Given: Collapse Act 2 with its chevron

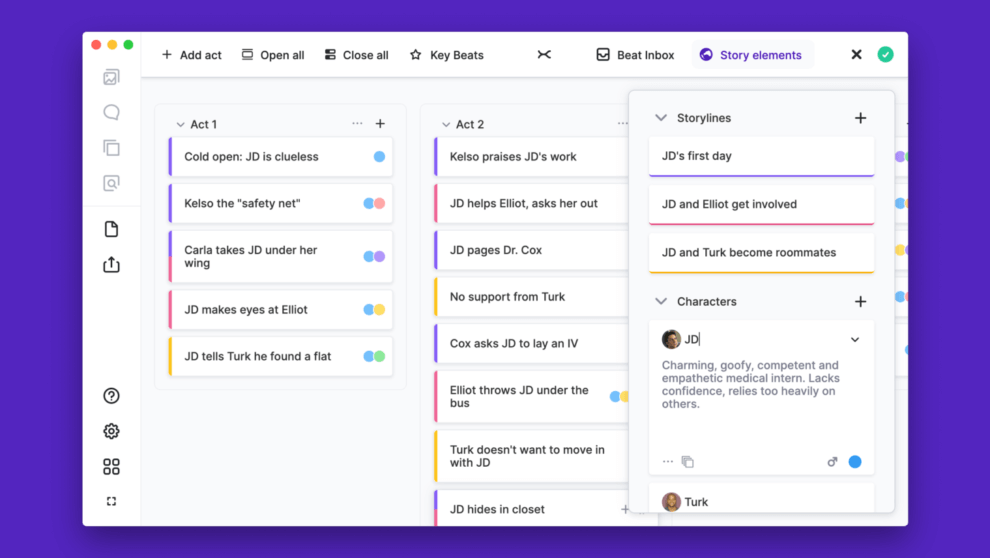Looking at the screenshot, I should pyautogui.click(x=446, y=124).
